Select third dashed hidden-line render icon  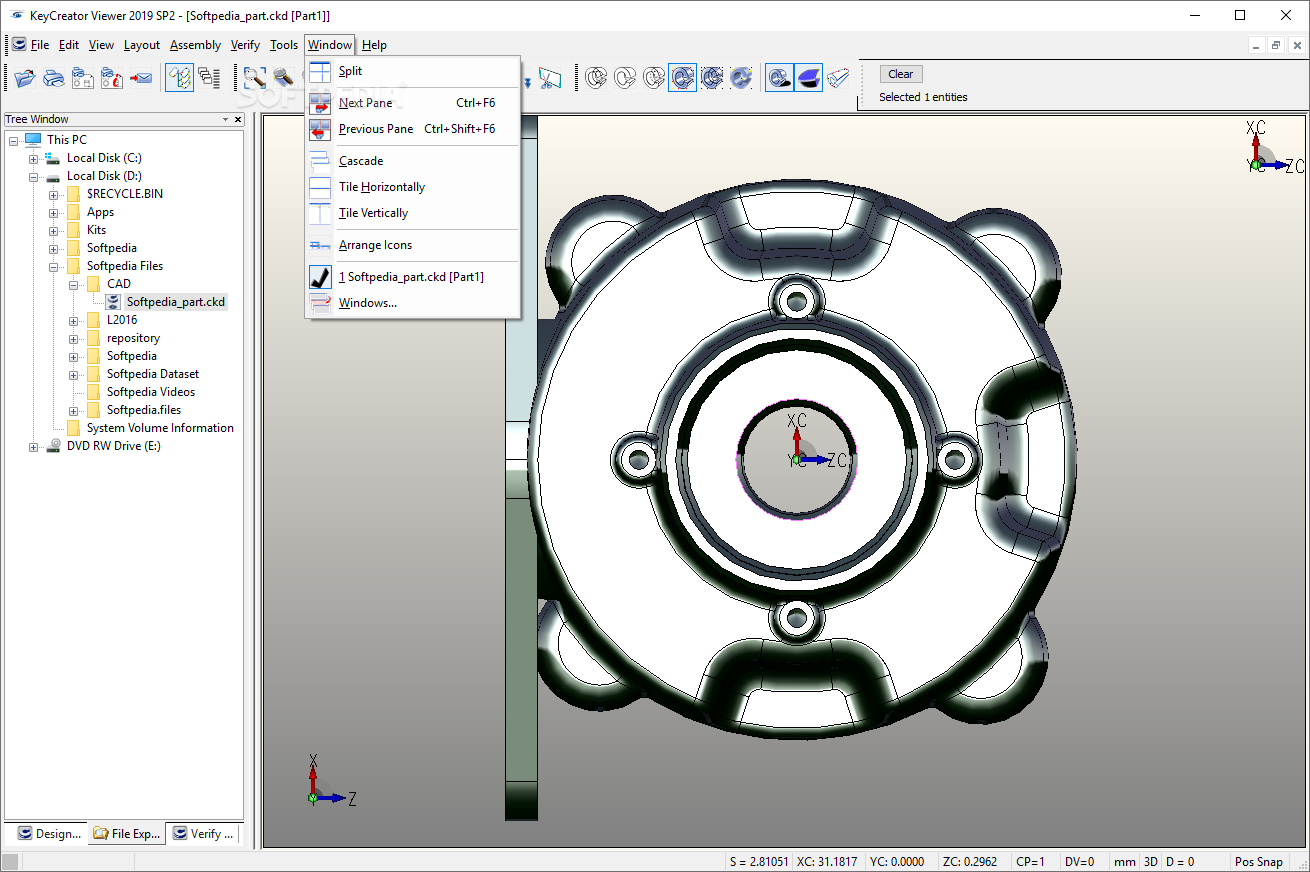(655, 77)
